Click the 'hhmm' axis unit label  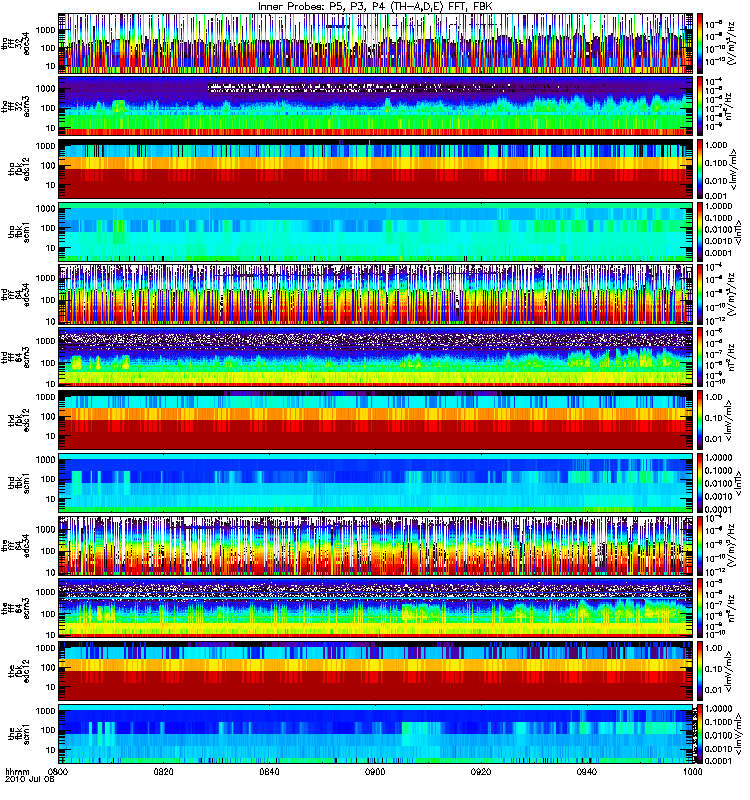click(x=17, y=771)
